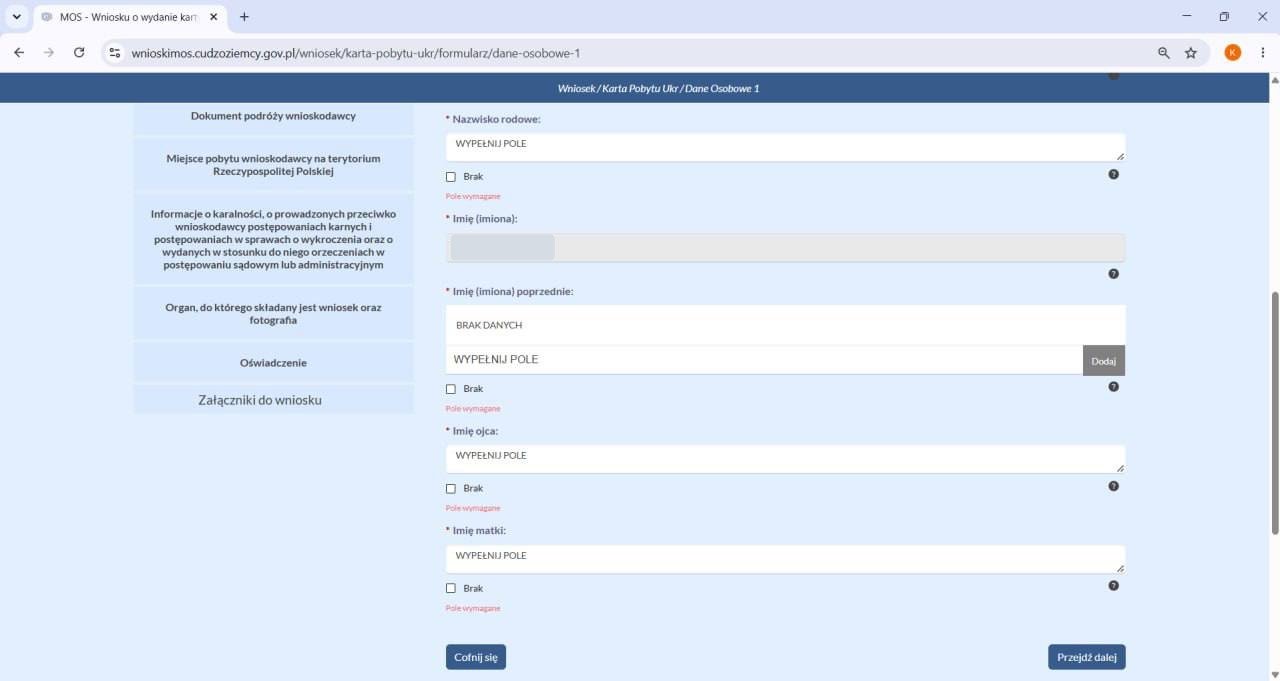Click the page vertical scrollbar thumb
Viewport: 1280px width, 681px height.
point(1274,413)
